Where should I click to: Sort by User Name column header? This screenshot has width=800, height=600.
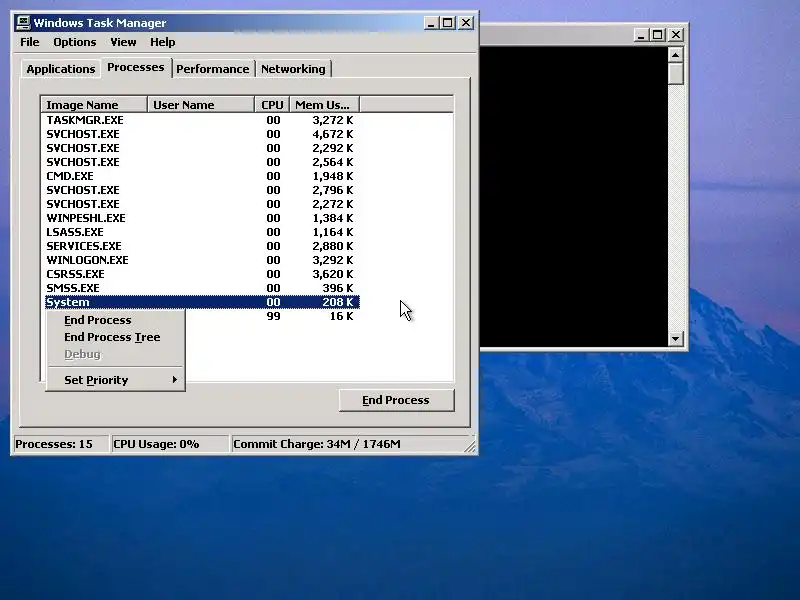(x=201, y=105)
